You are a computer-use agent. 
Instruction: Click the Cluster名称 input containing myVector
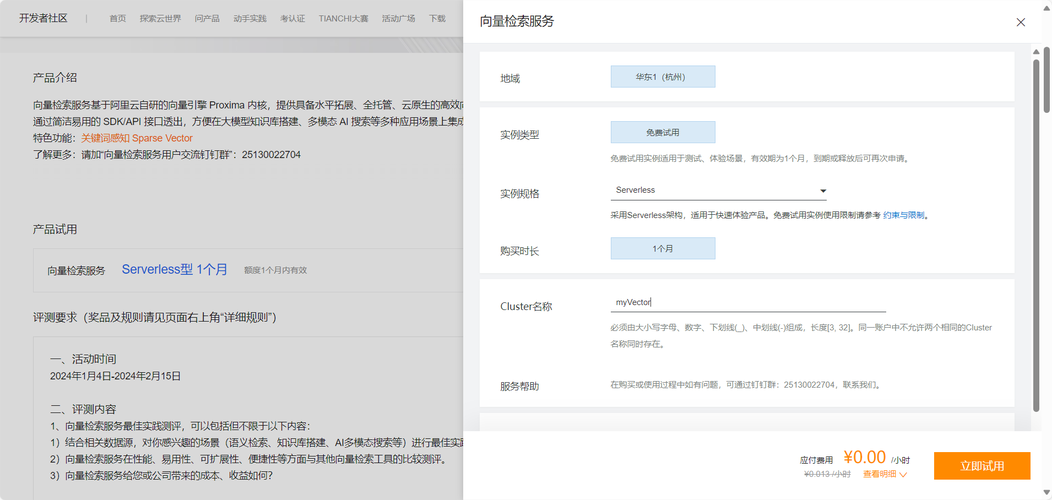pos(748,303)
